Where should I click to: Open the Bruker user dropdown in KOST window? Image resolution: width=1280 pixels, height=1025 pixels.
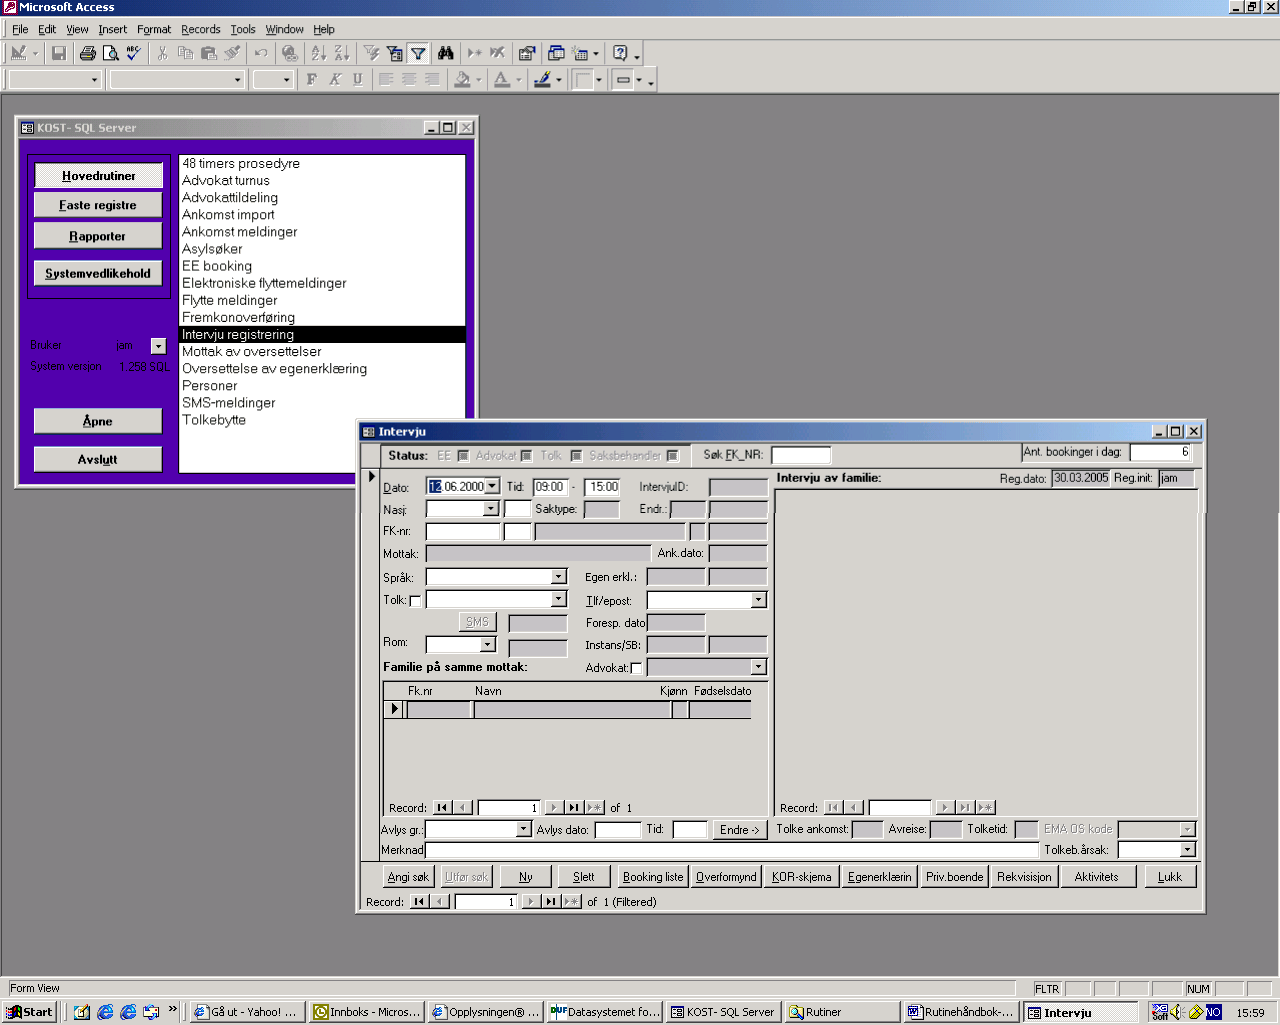pos(158,346)
